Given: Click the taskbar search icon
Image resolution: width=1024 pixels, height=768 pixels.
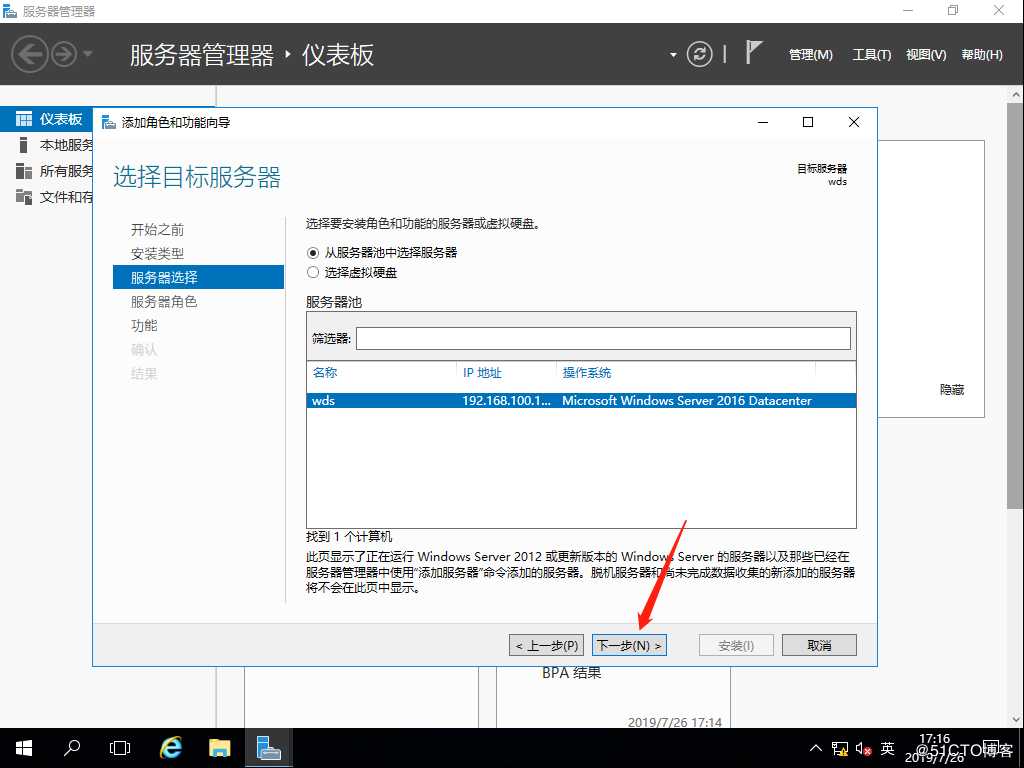Looking at the screenshot, I should [x=72, y=748].
